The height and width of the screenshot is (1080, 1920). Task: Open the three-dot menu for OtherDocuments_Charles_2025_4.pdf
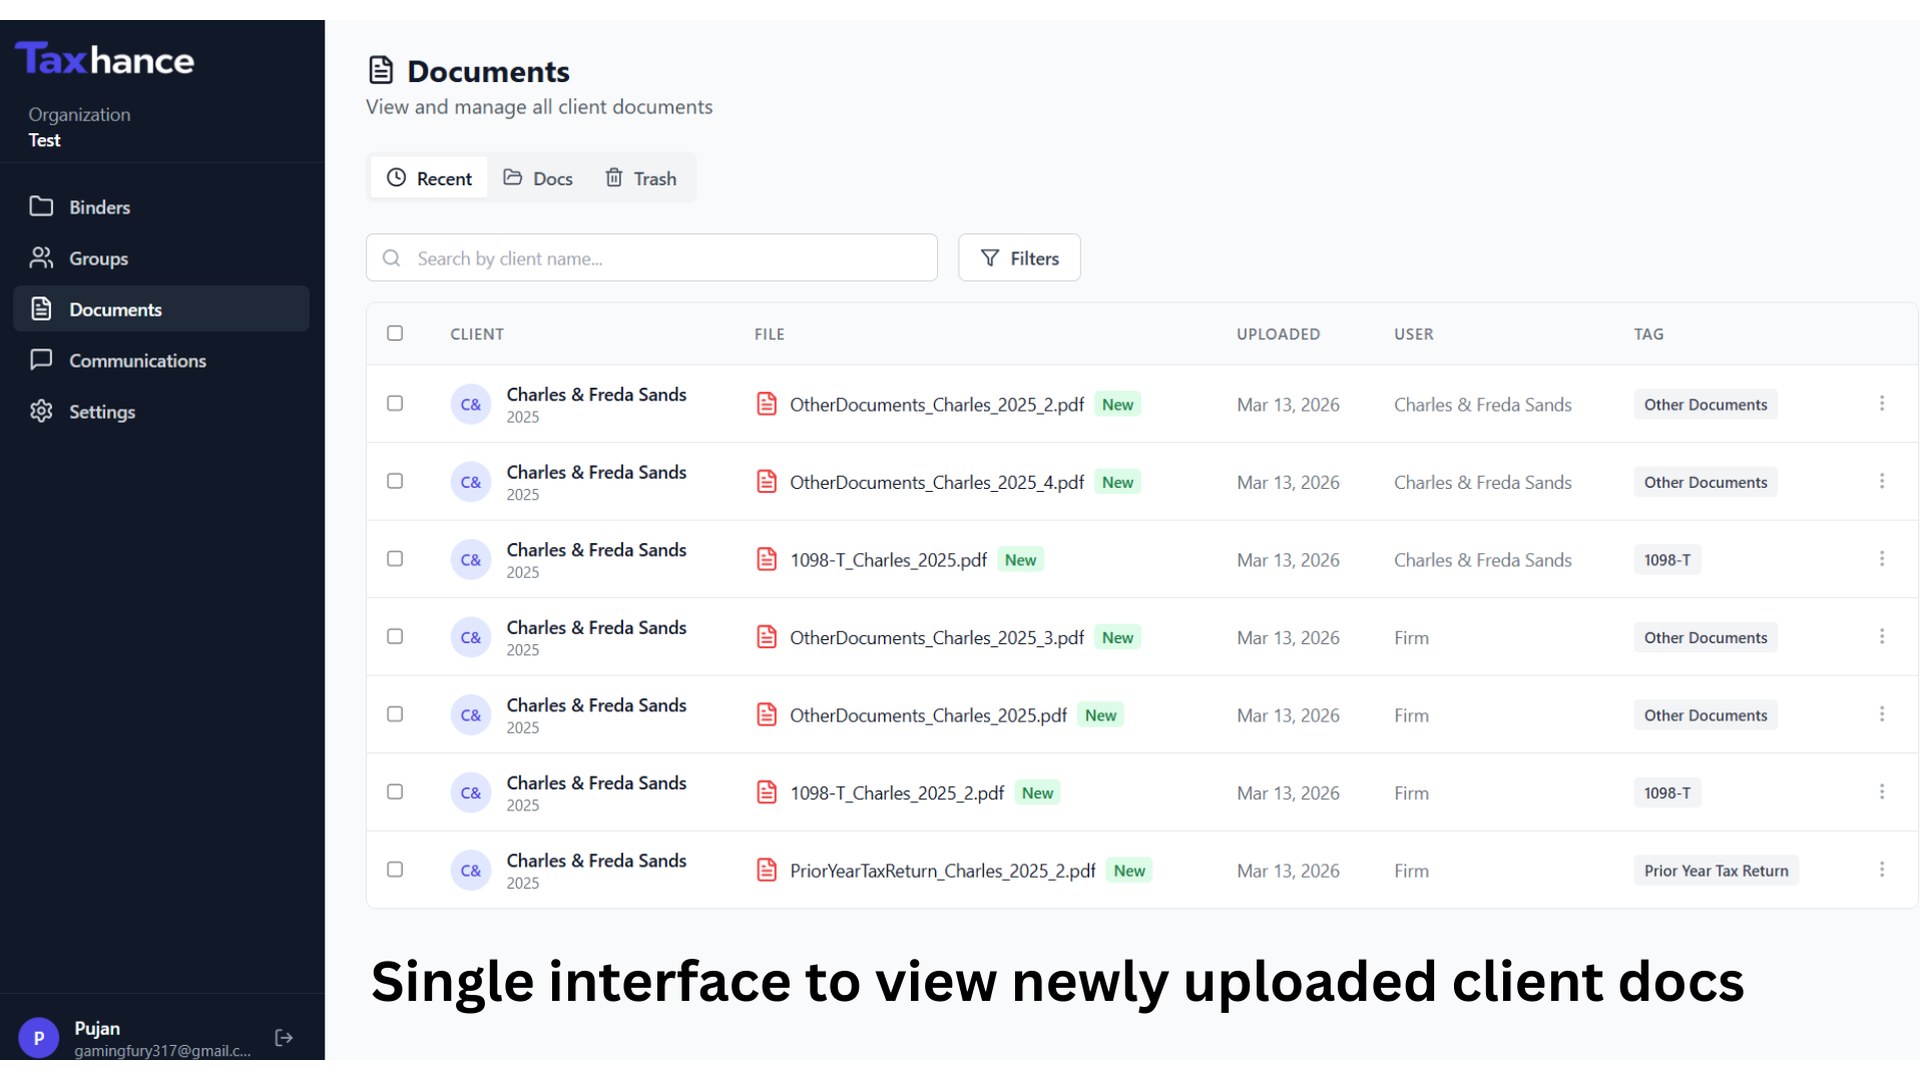1881,481
